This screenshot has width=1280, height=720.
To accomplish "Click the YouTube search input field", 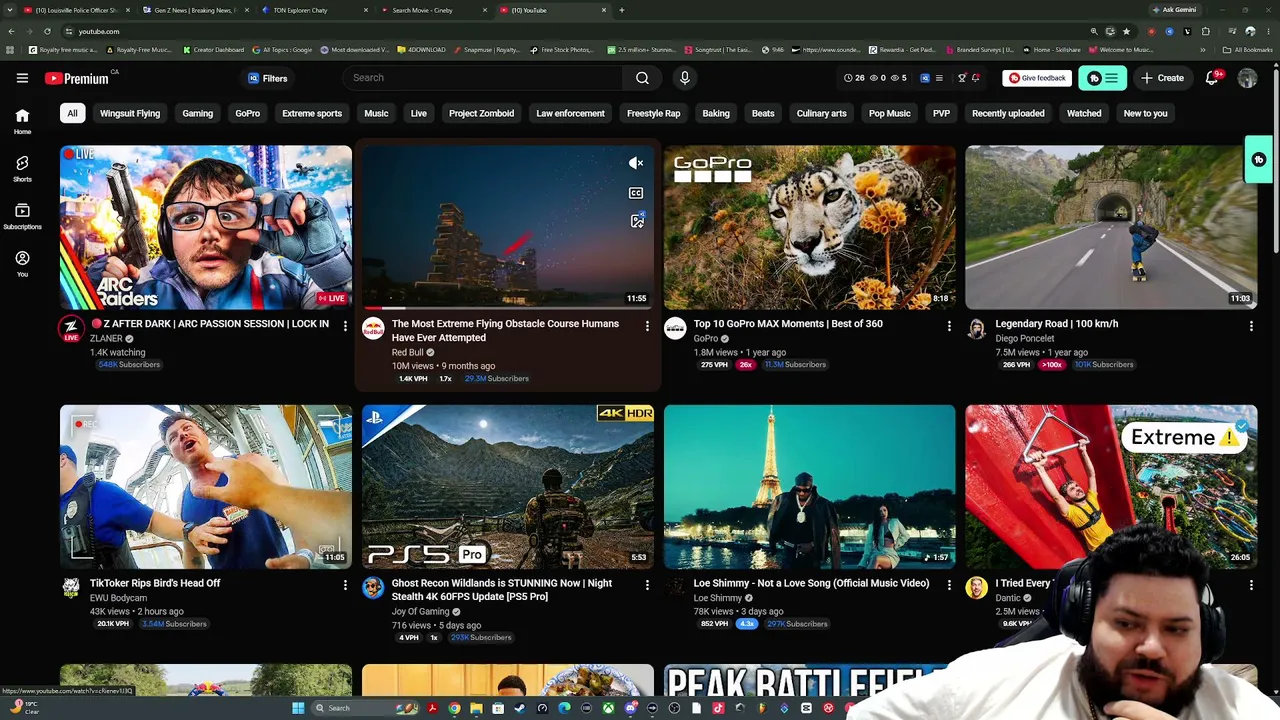I will coord(483,78).
